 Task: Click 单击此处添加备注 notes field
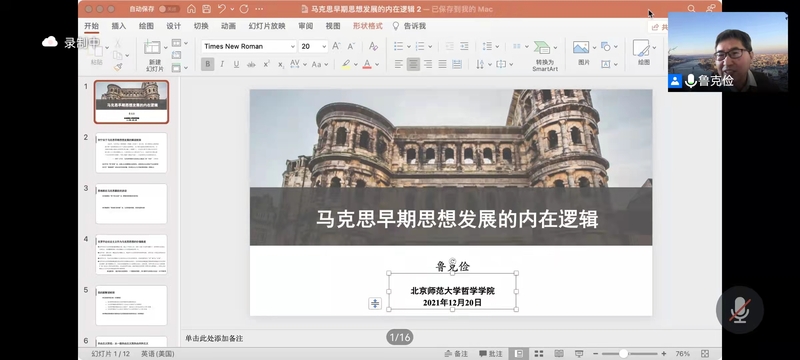click(x=214, y=338)
